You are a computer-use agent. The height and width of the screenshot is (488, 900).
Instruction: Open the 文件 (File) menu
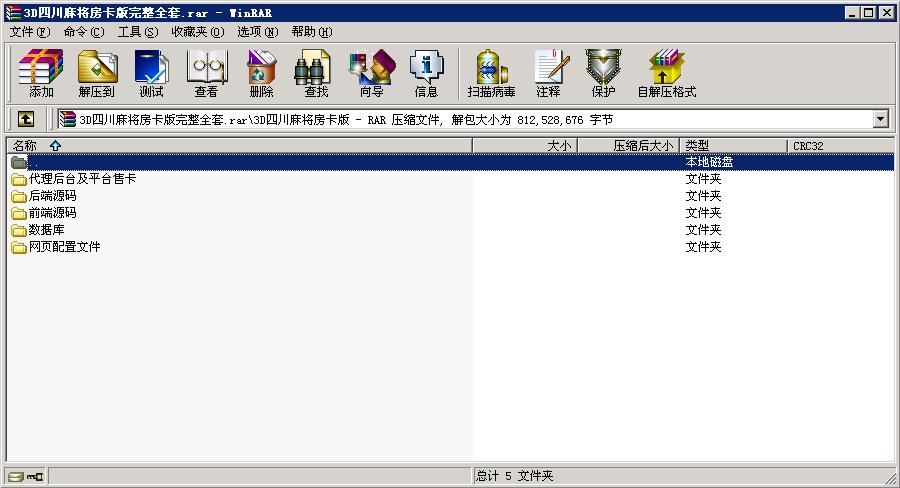(x=29, y=31)
